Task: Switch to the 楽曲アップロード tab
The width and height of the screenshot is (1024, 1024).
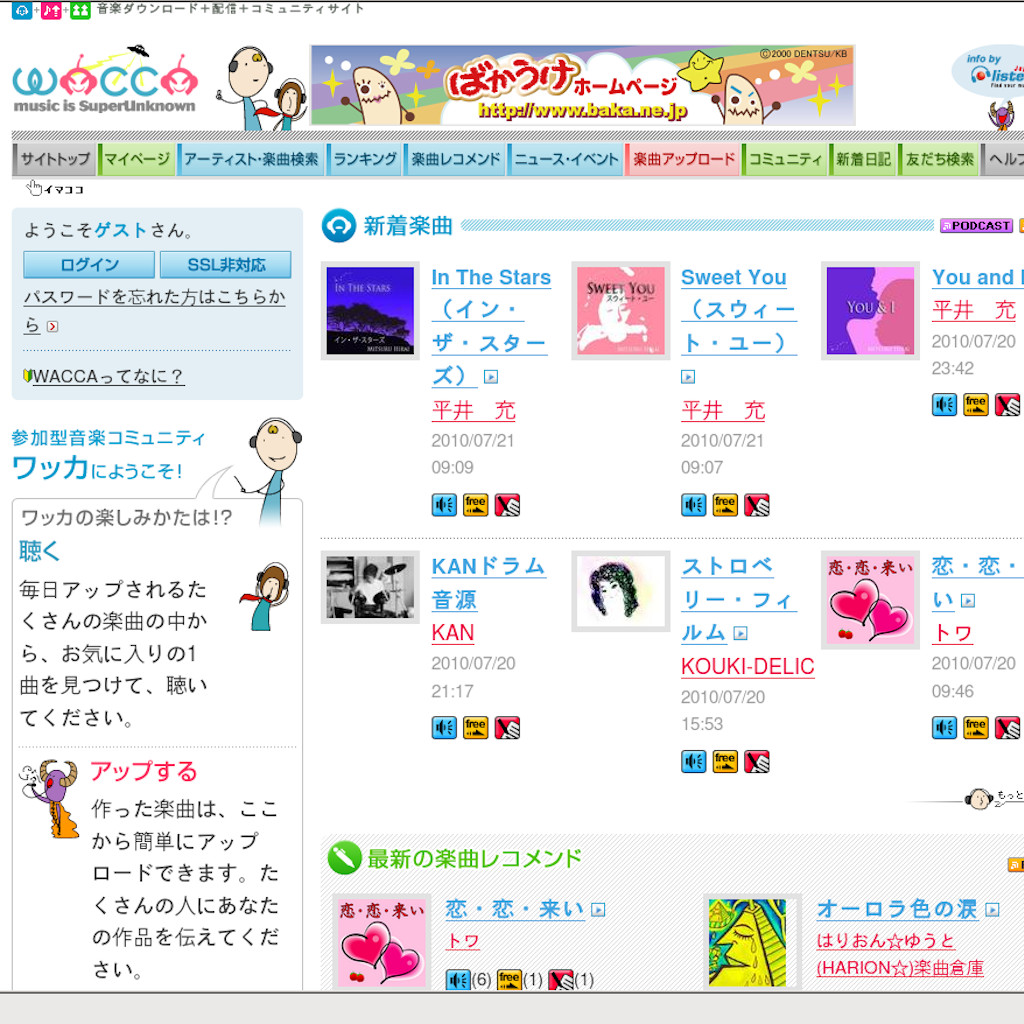Action: coord(683,159)
